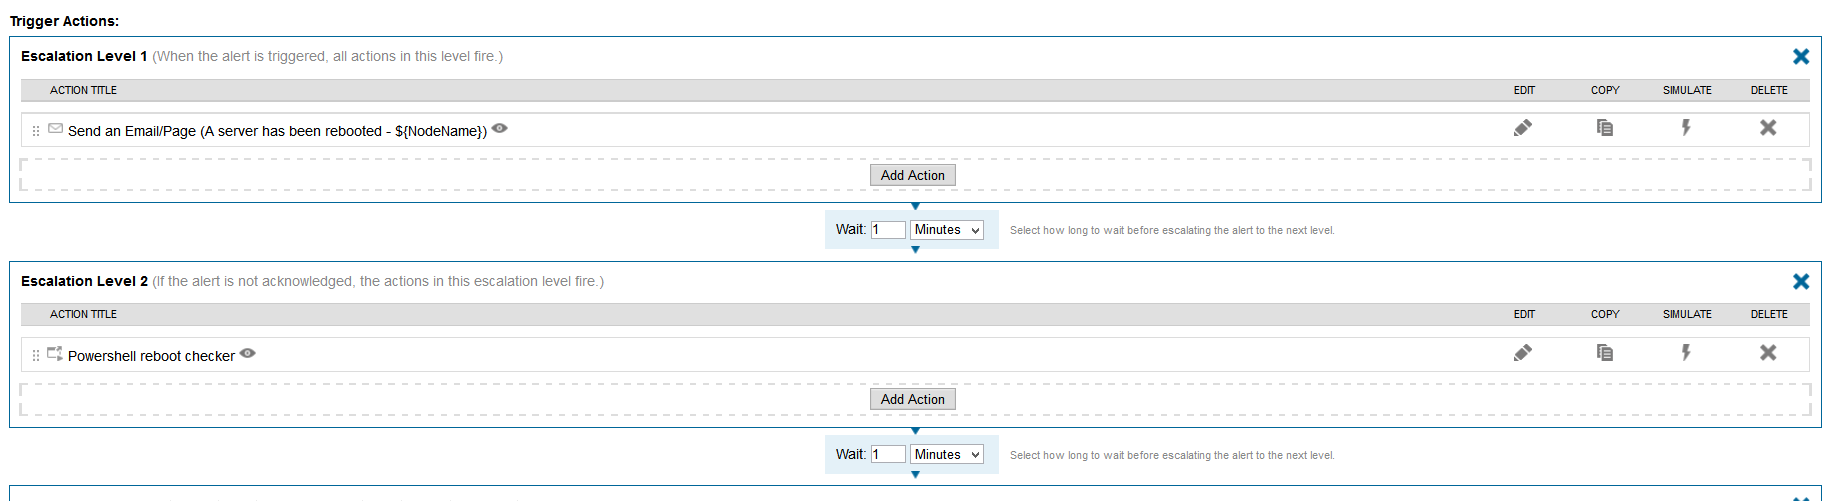This screenshot has height=501, width=1822.
Task: Copy the Send an Email/Page action
Action: coord(1605,128)
